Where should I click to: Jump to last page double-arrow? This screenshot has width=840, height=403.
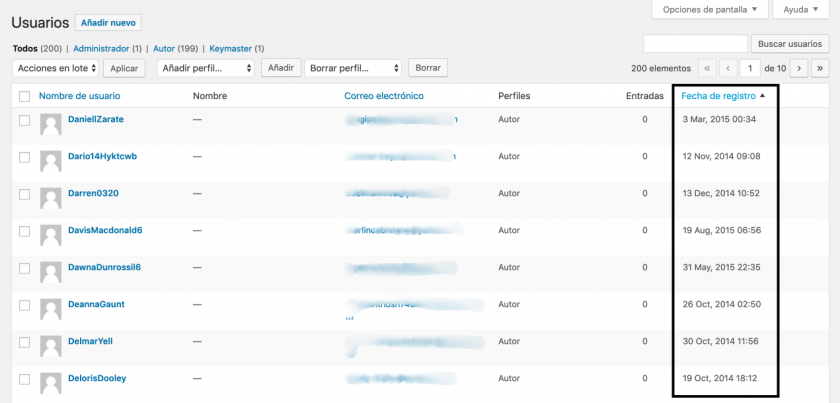(x=820, y=68)
